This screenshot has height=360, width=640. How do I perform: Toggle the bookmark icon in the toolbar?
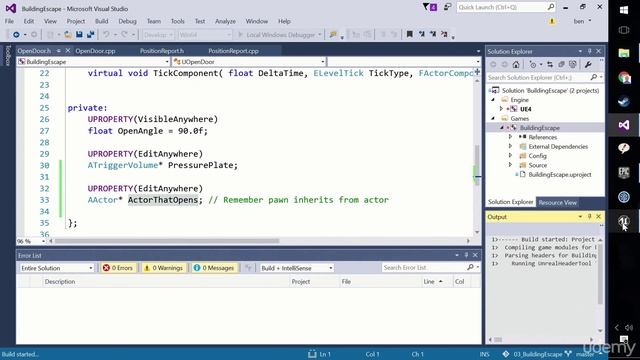click(x=409, y=34)
